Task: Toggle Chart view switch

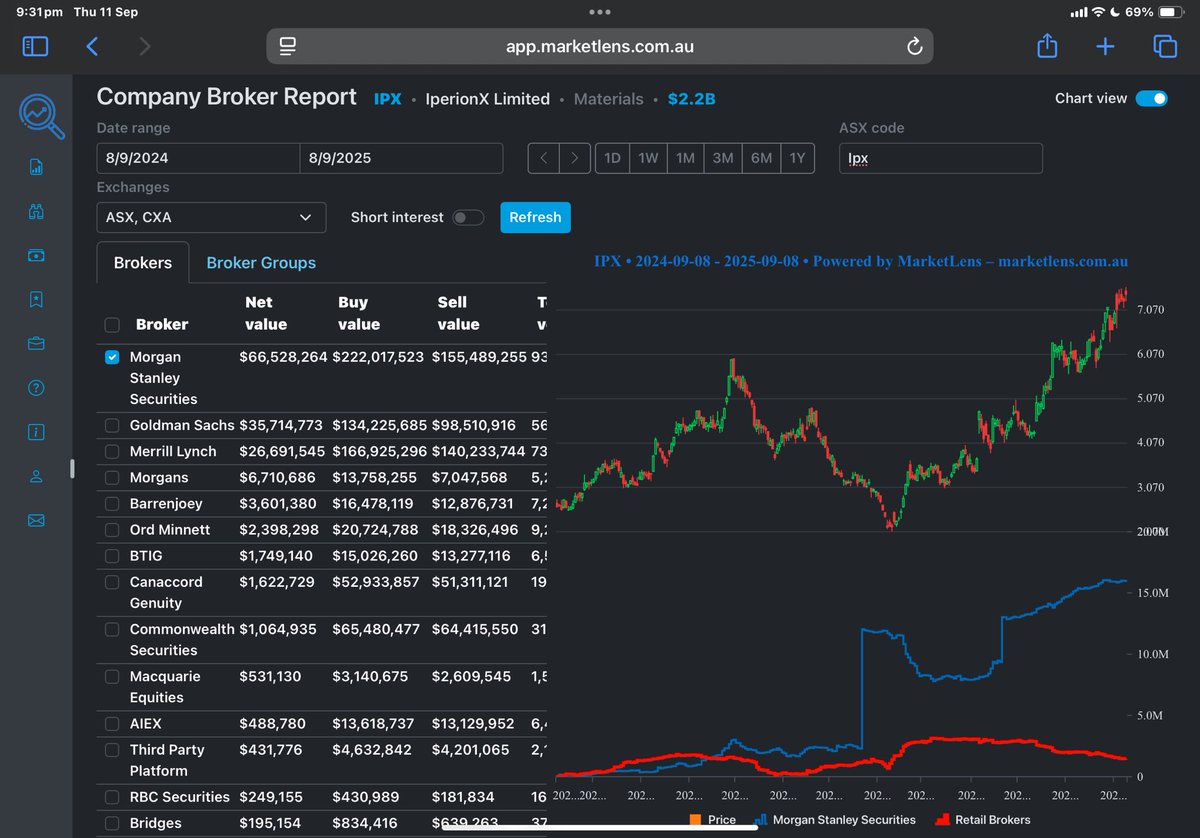Action: coord(1152,98)
